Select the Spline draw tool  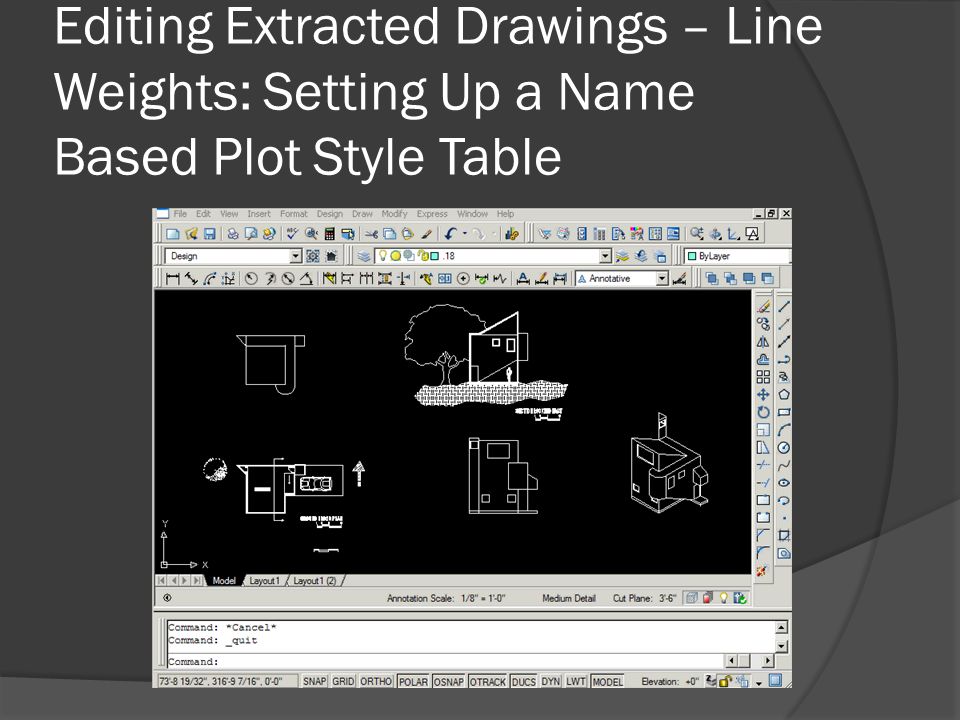(784, 466)
